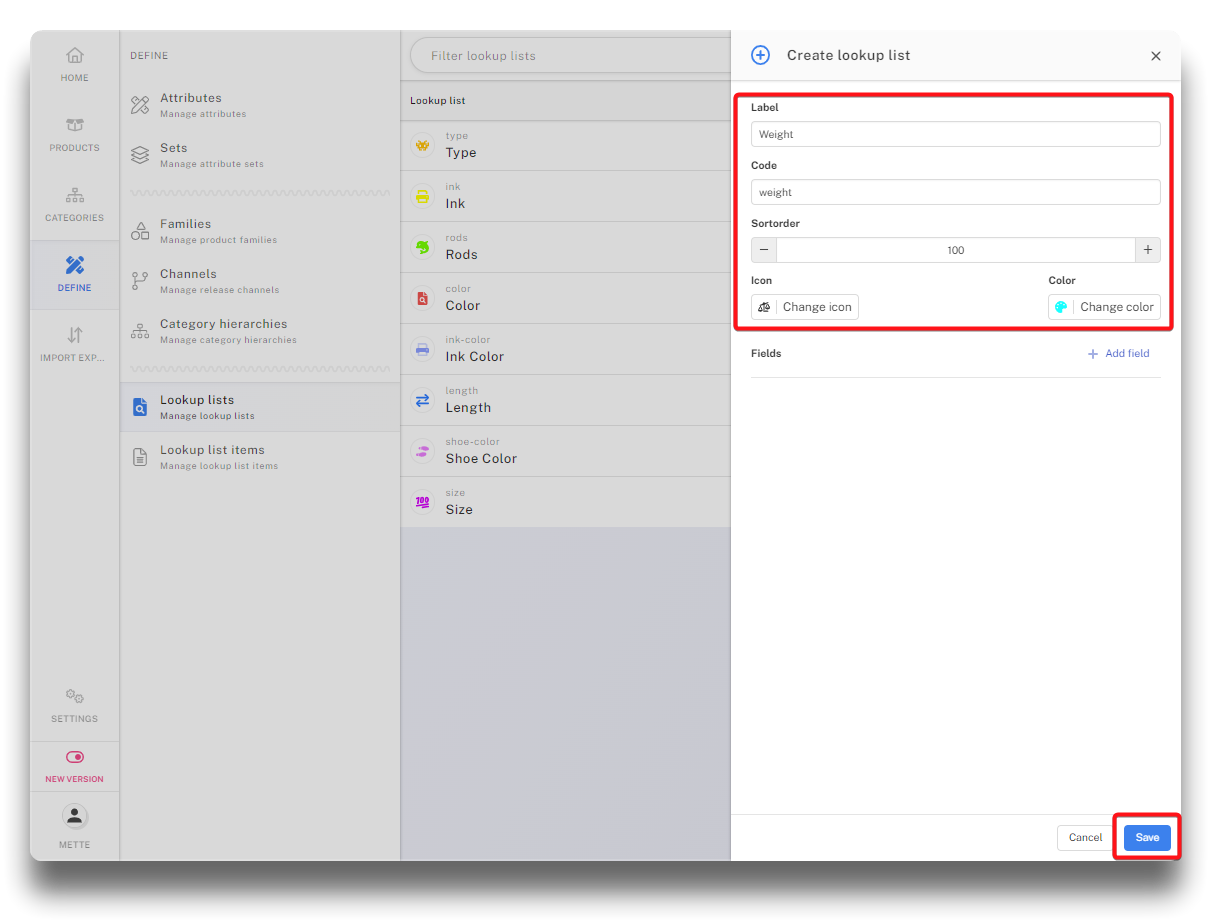Open Attributes in the Define menu

coord(191,105)
